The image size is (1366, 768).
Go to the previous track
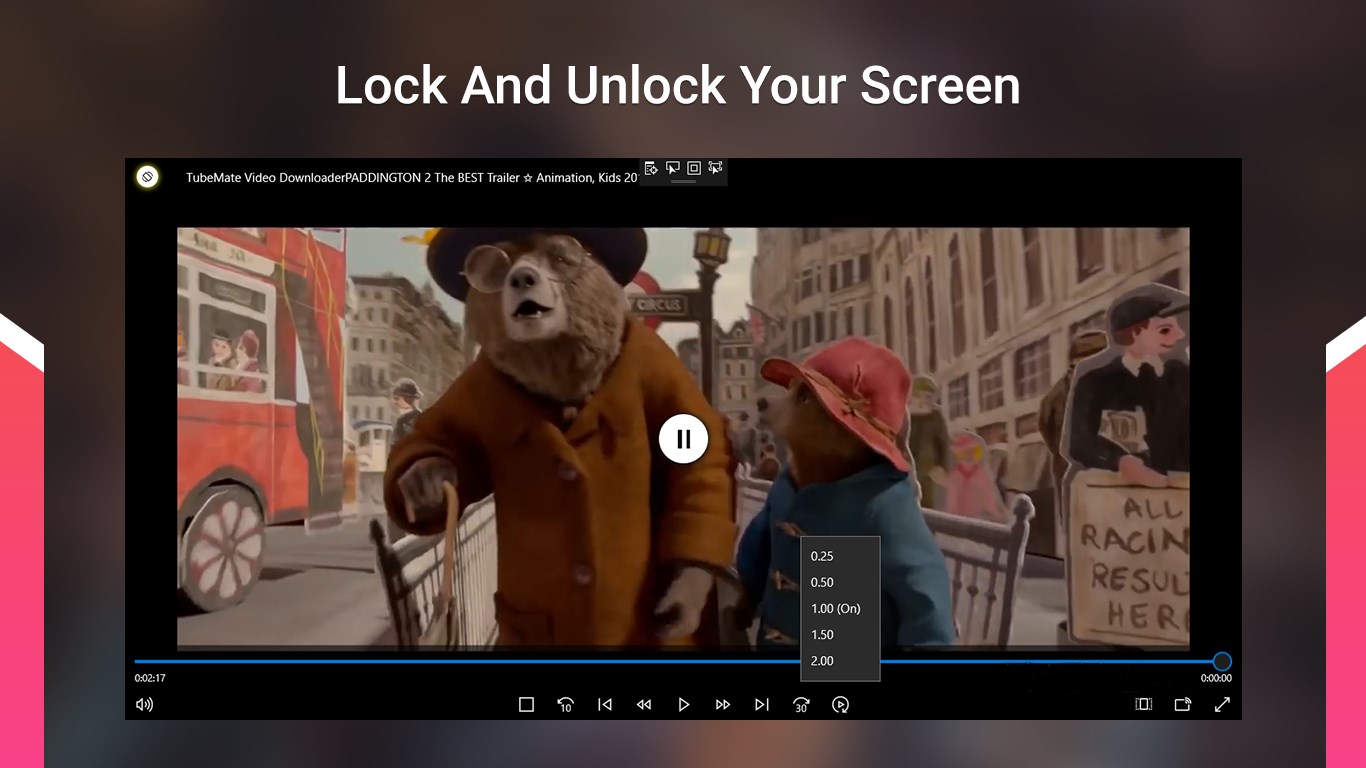click(x=605, y=705)
